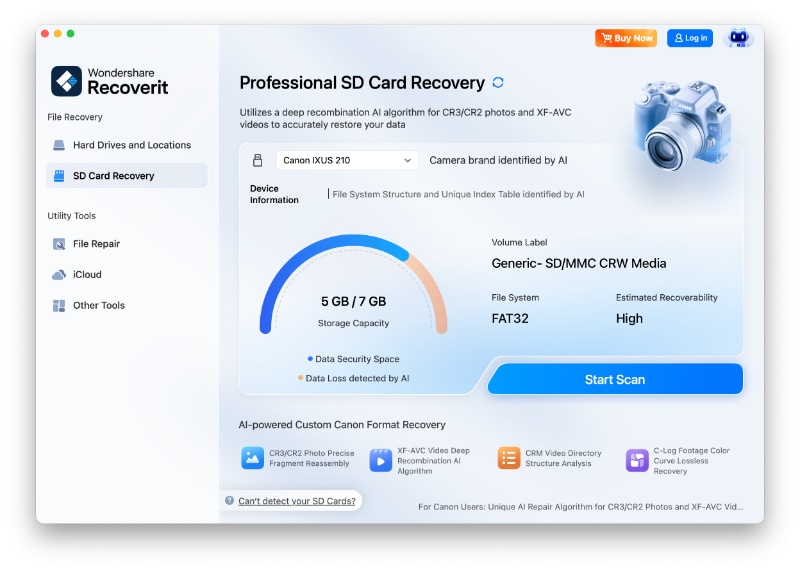
Task: Click the SD card device icon beside dropdown
Action: point(258,160)
